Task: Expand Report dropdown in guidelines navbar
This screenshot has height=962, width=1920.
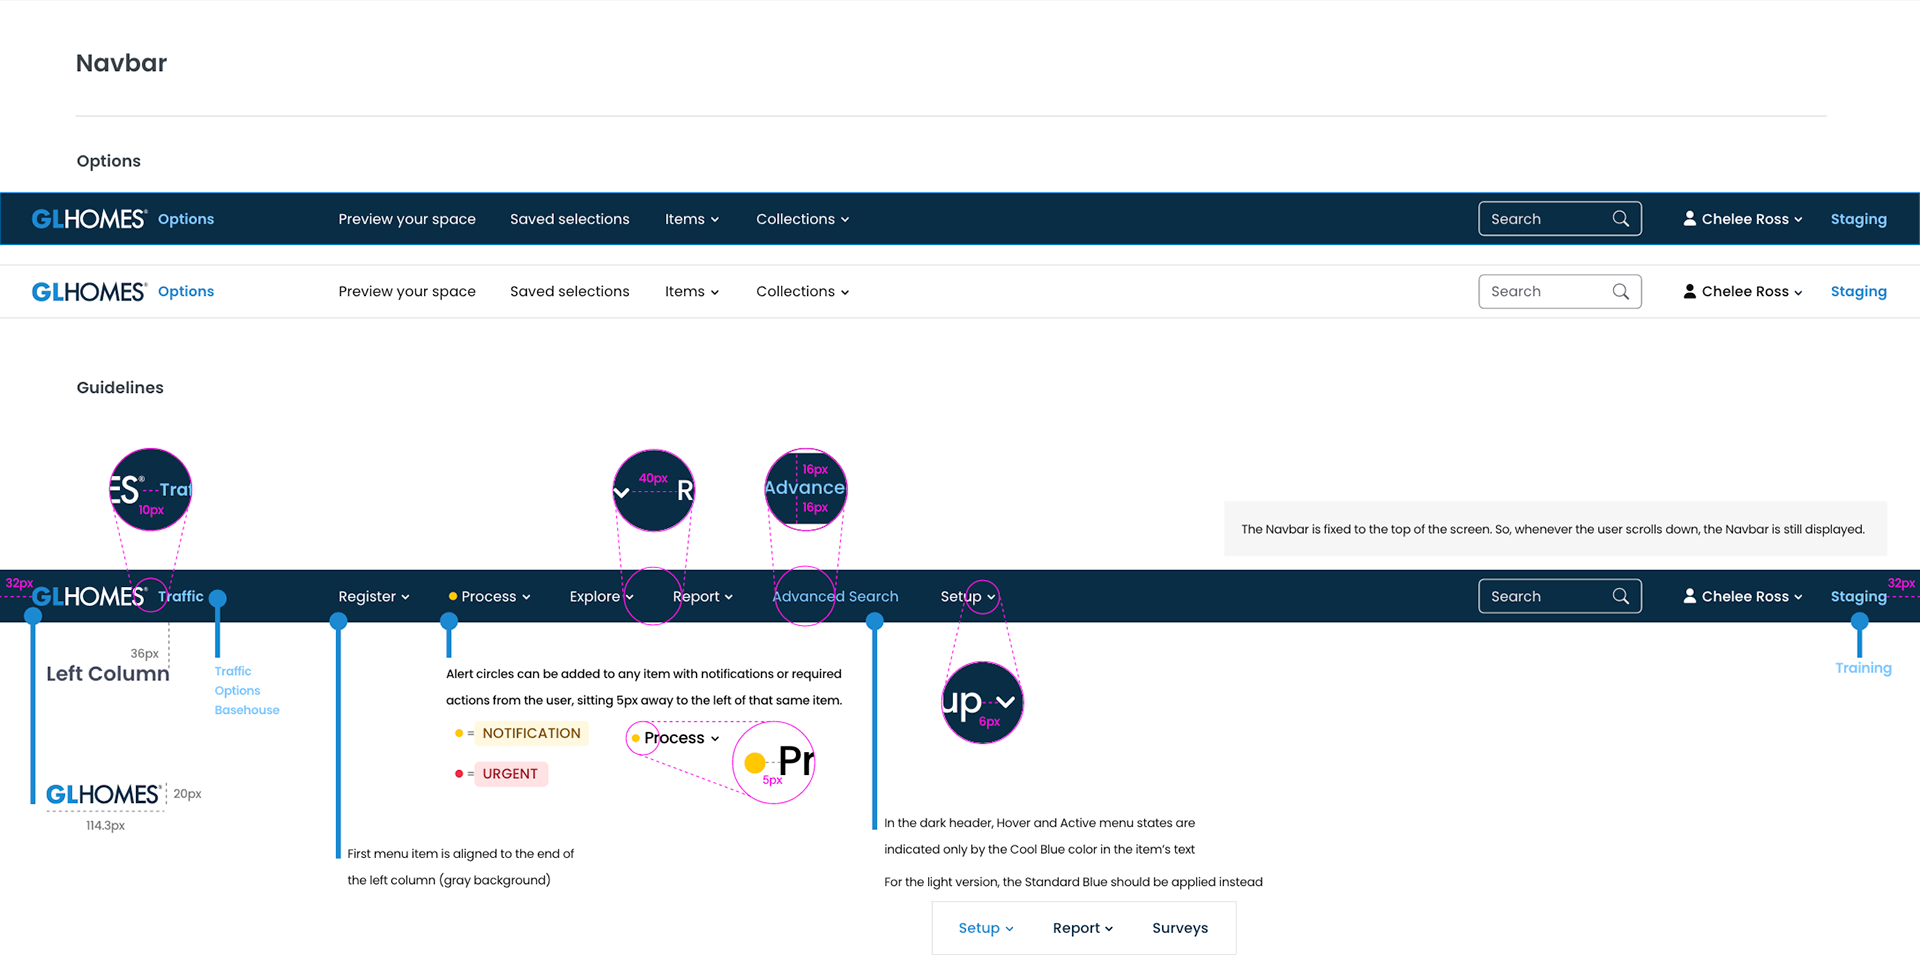Action: pos(703,597)
